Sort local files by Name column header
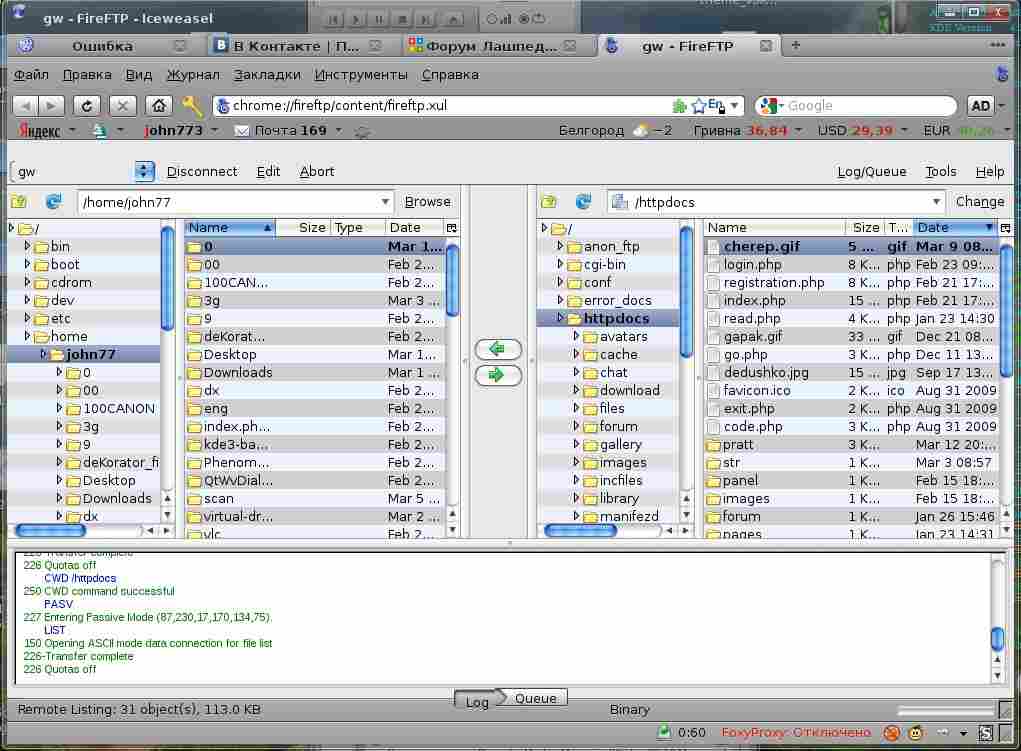Screen dimensions: 1021x751 point(230,227)
